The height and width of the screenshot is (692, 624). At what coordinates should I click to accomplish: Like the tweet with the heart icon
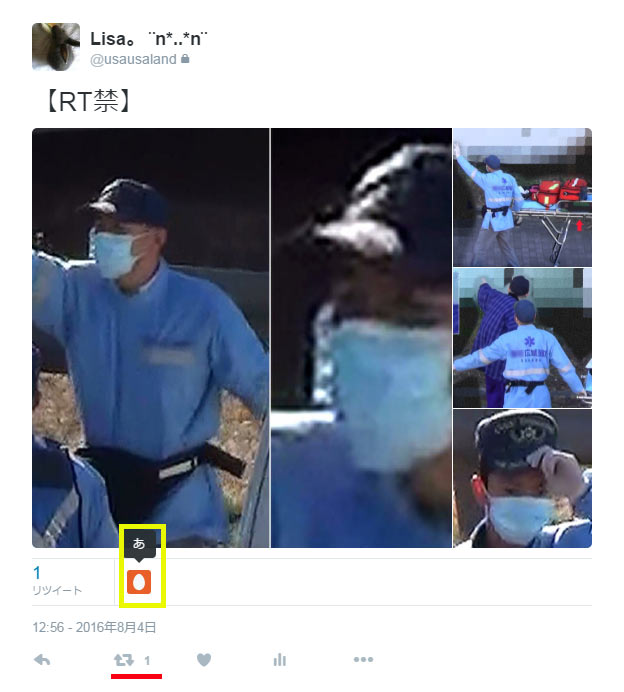point(203,660)
